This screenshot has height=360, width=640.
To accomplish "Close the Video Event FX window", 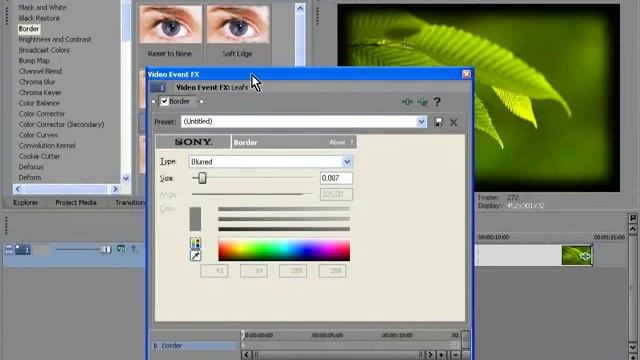I will pyautogui.click(x=466, y=74).
